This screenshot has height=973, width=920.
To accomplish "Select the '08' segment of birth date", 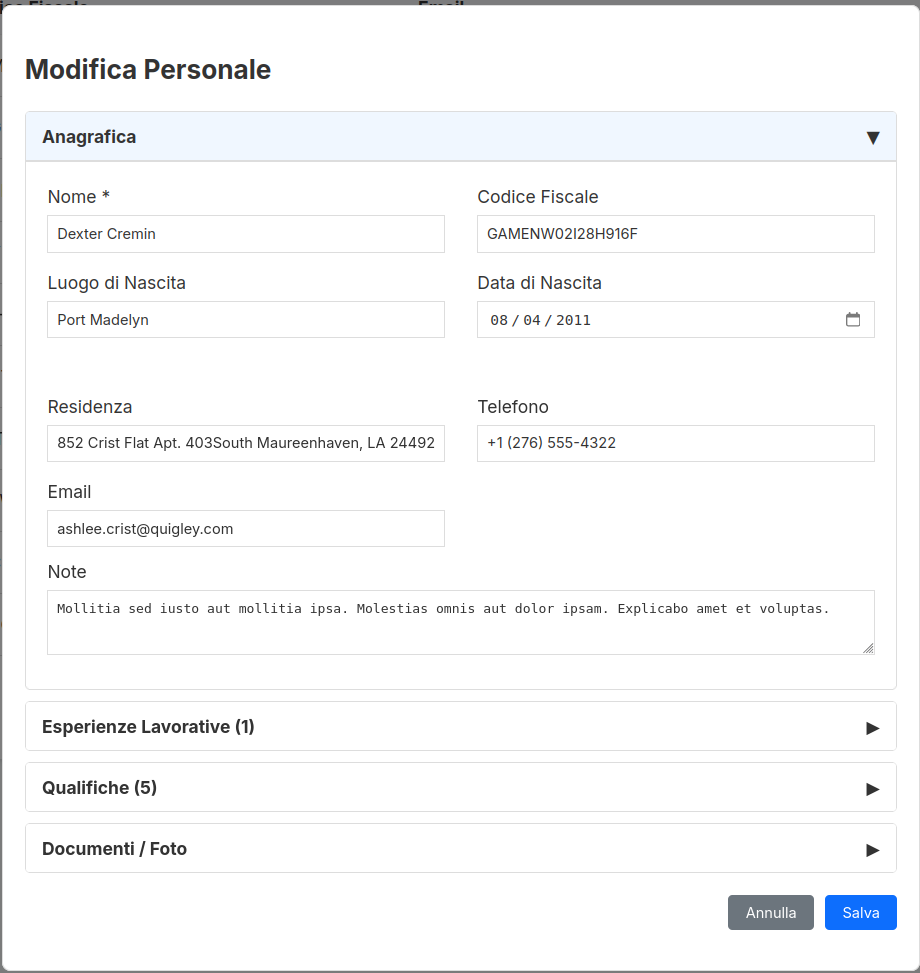I will 499,321.
